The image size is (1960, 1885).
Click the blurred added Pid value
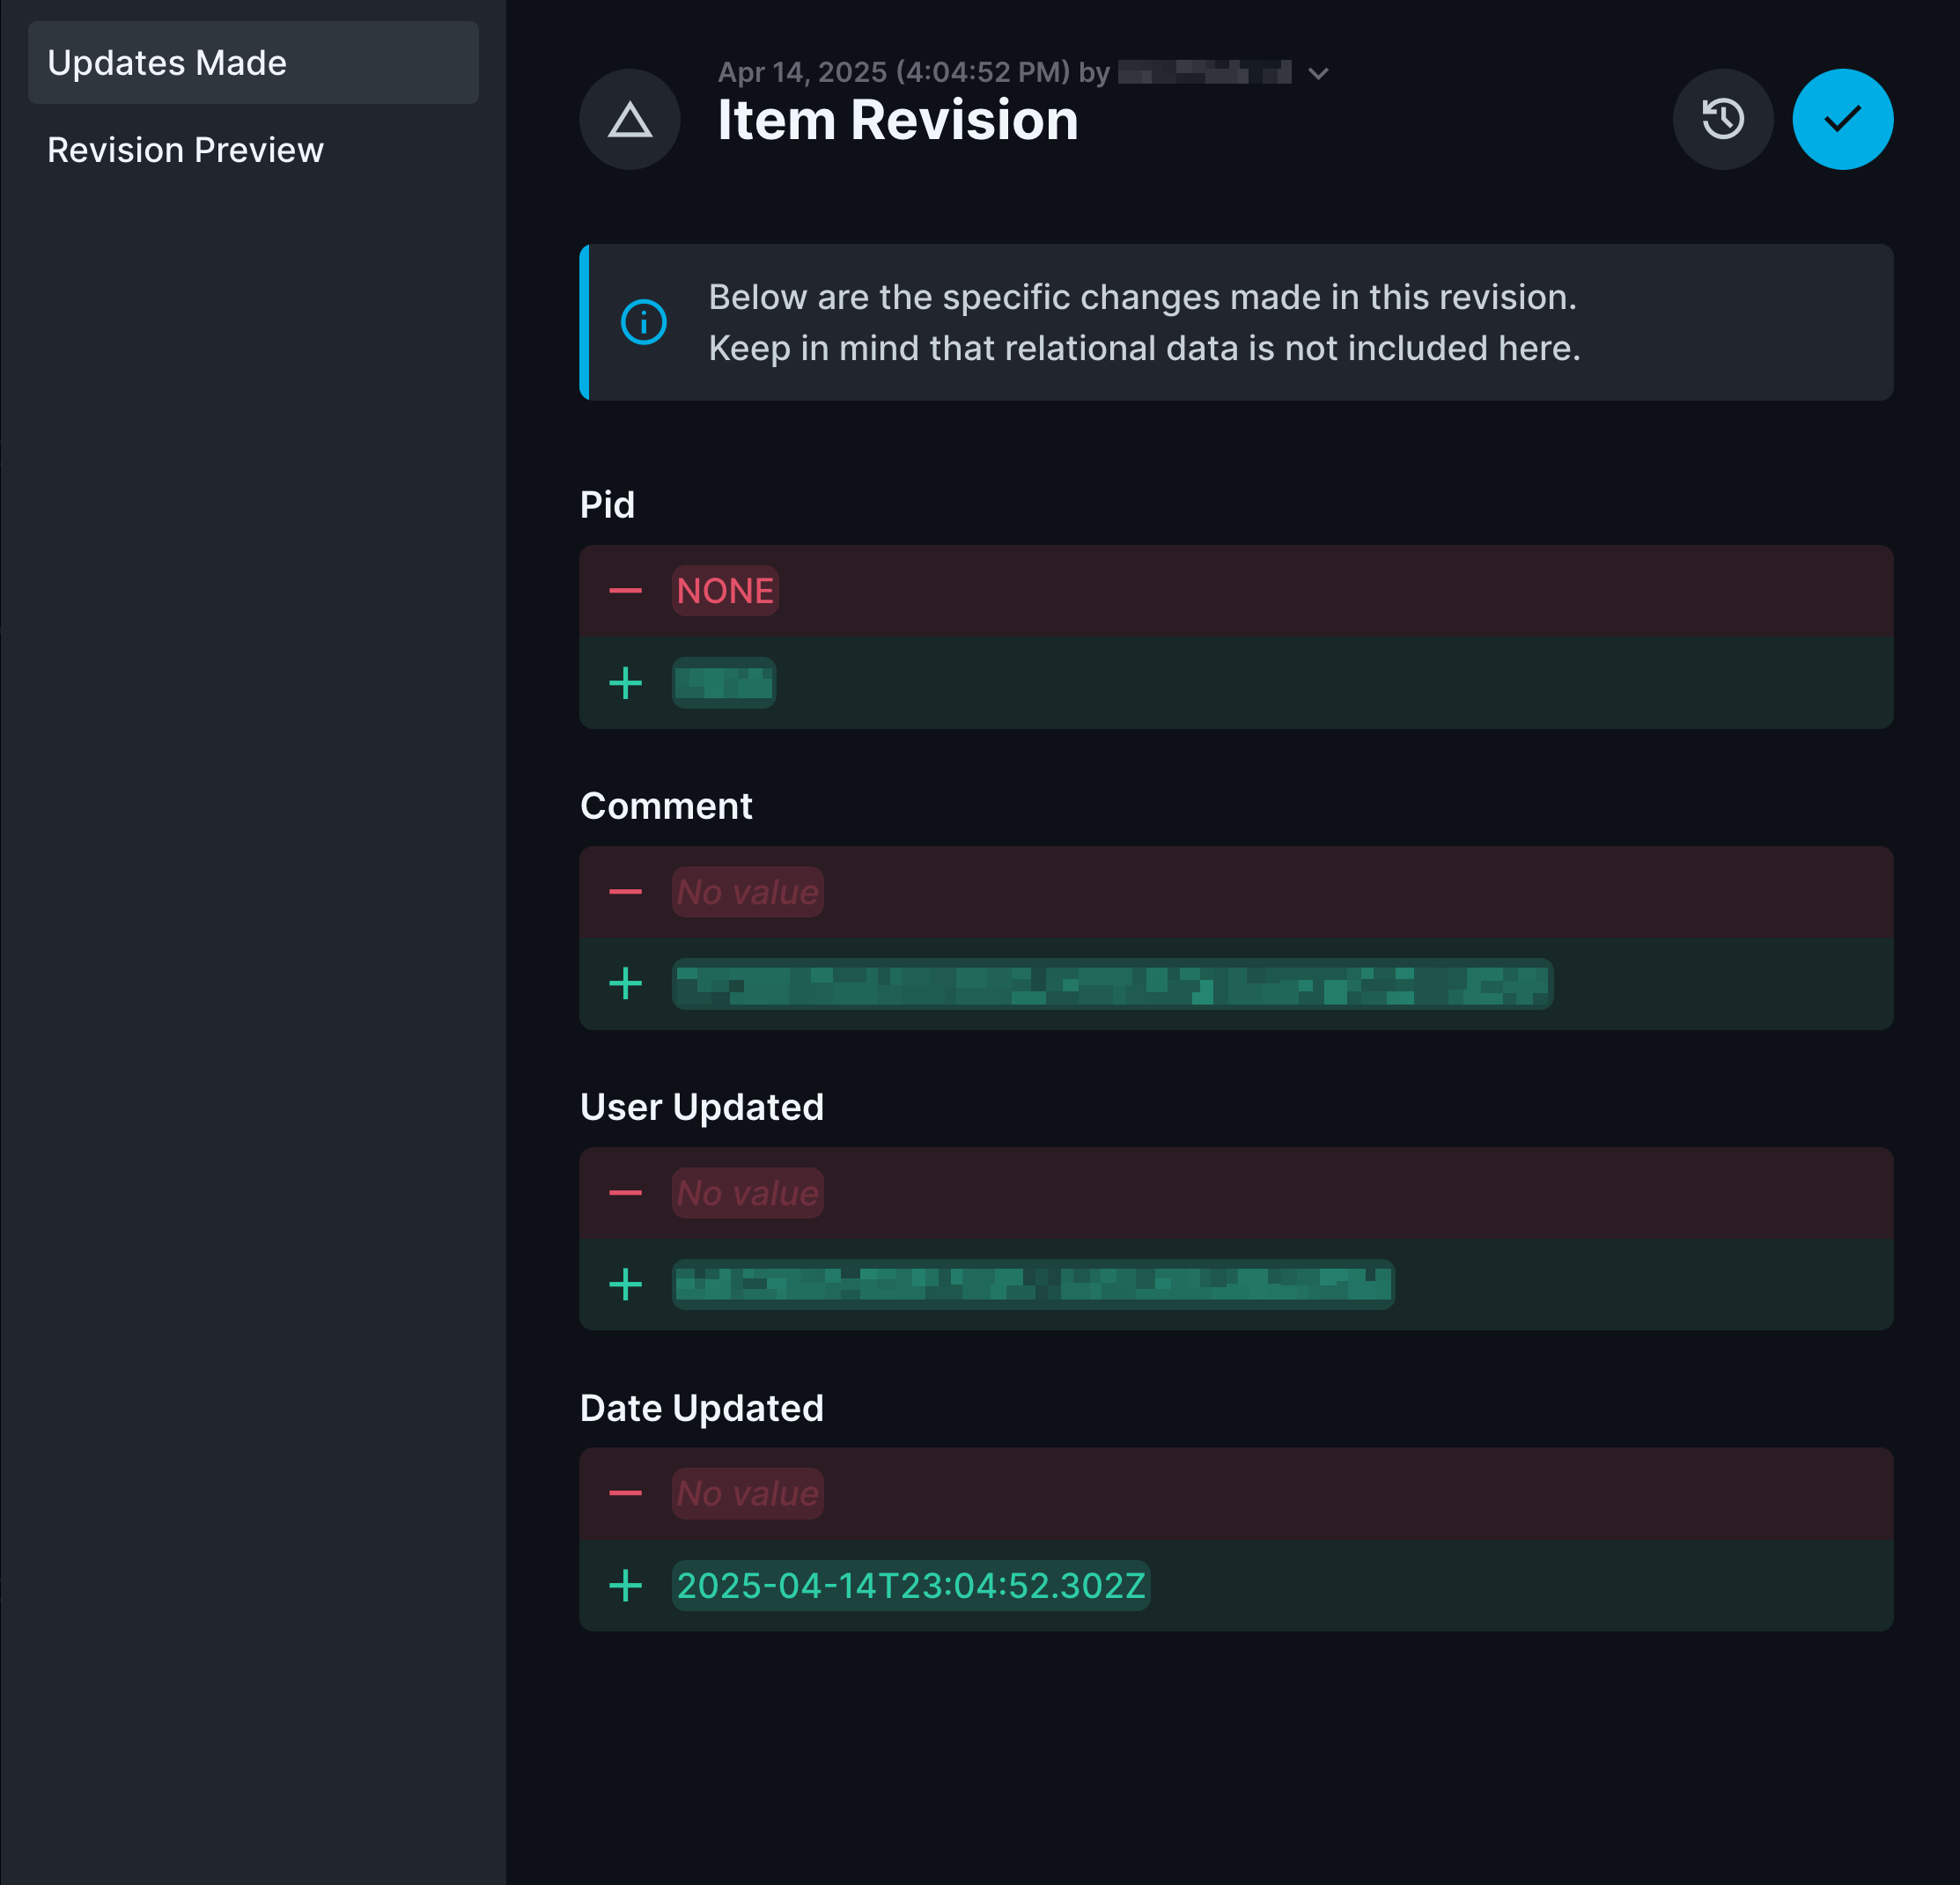[x=723, y=683]
